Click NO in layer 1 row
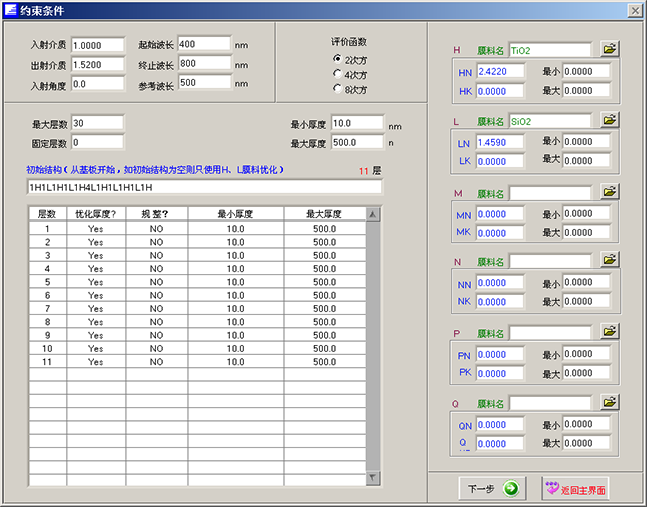 (x=156, y=229)
